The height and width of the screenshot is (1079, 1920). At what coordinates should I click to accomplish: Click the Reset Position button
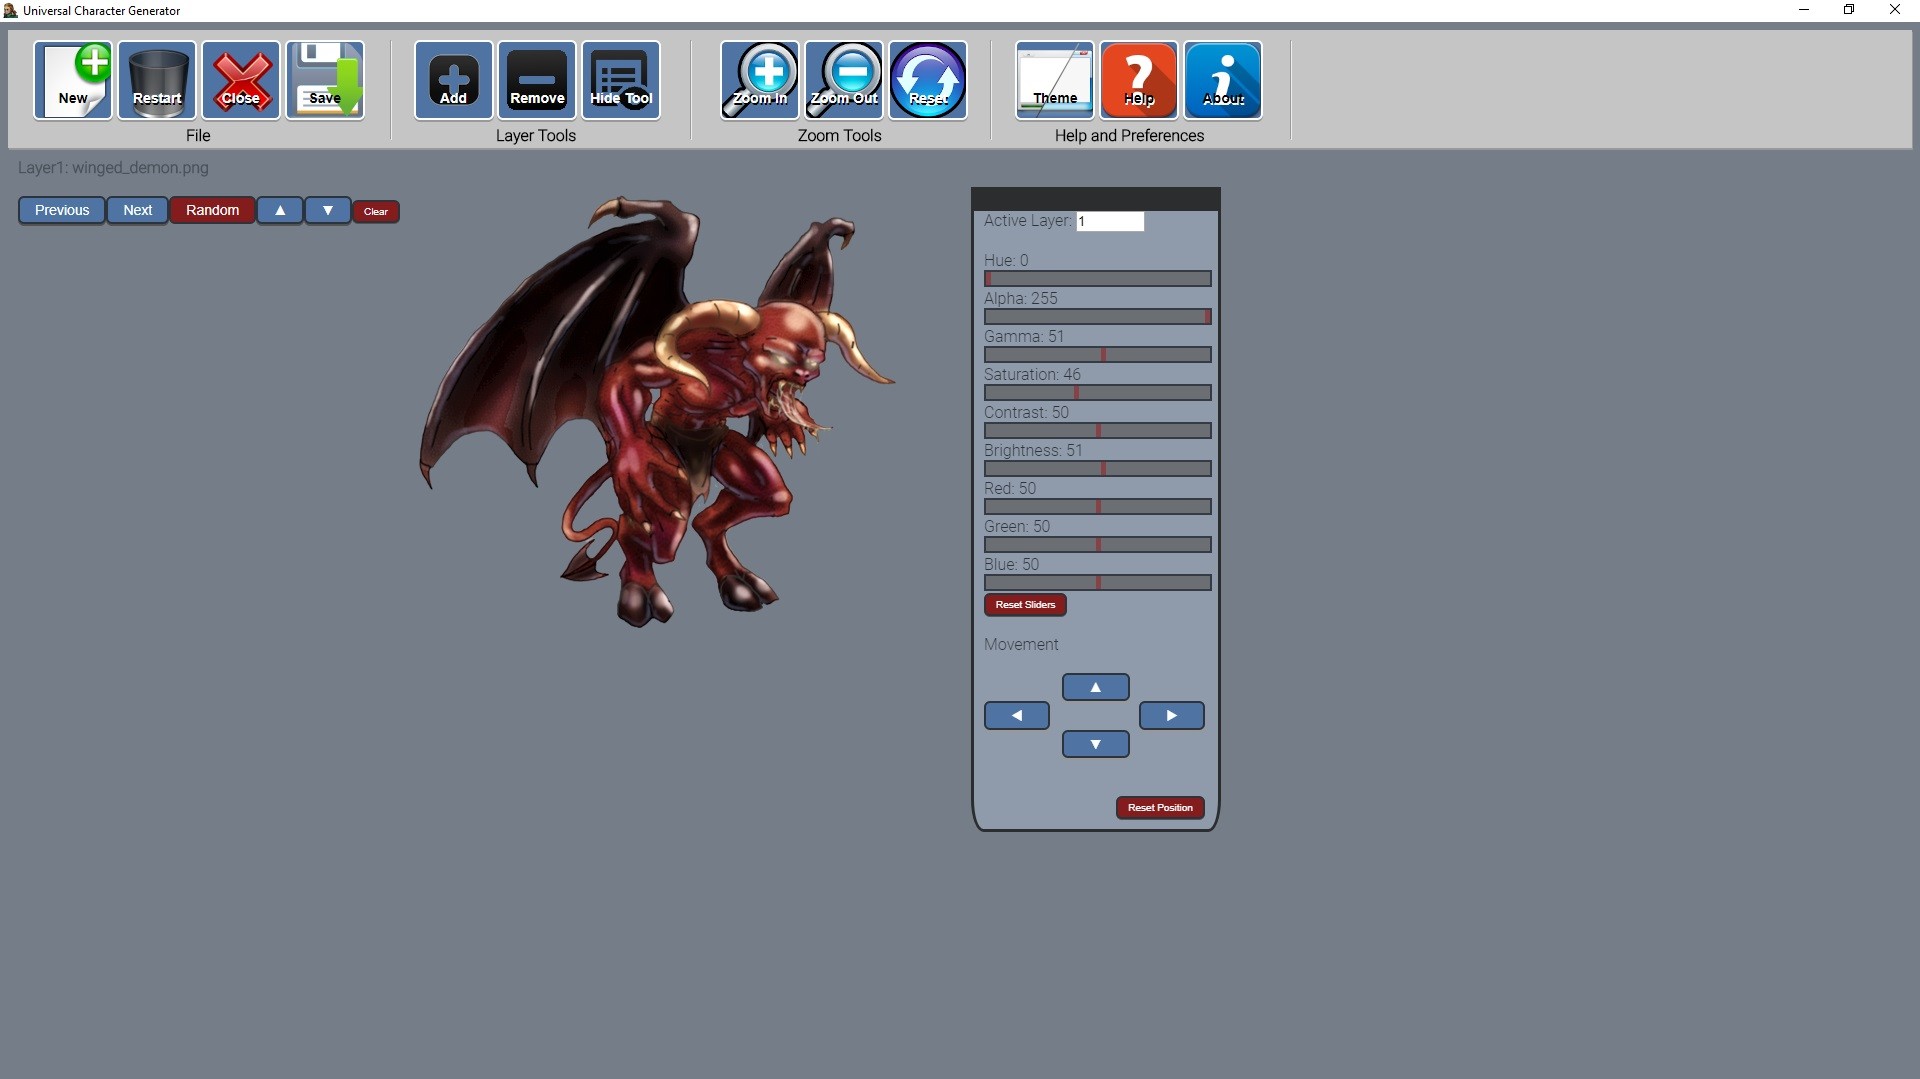pyautogui.click(x=1160, y=808)
